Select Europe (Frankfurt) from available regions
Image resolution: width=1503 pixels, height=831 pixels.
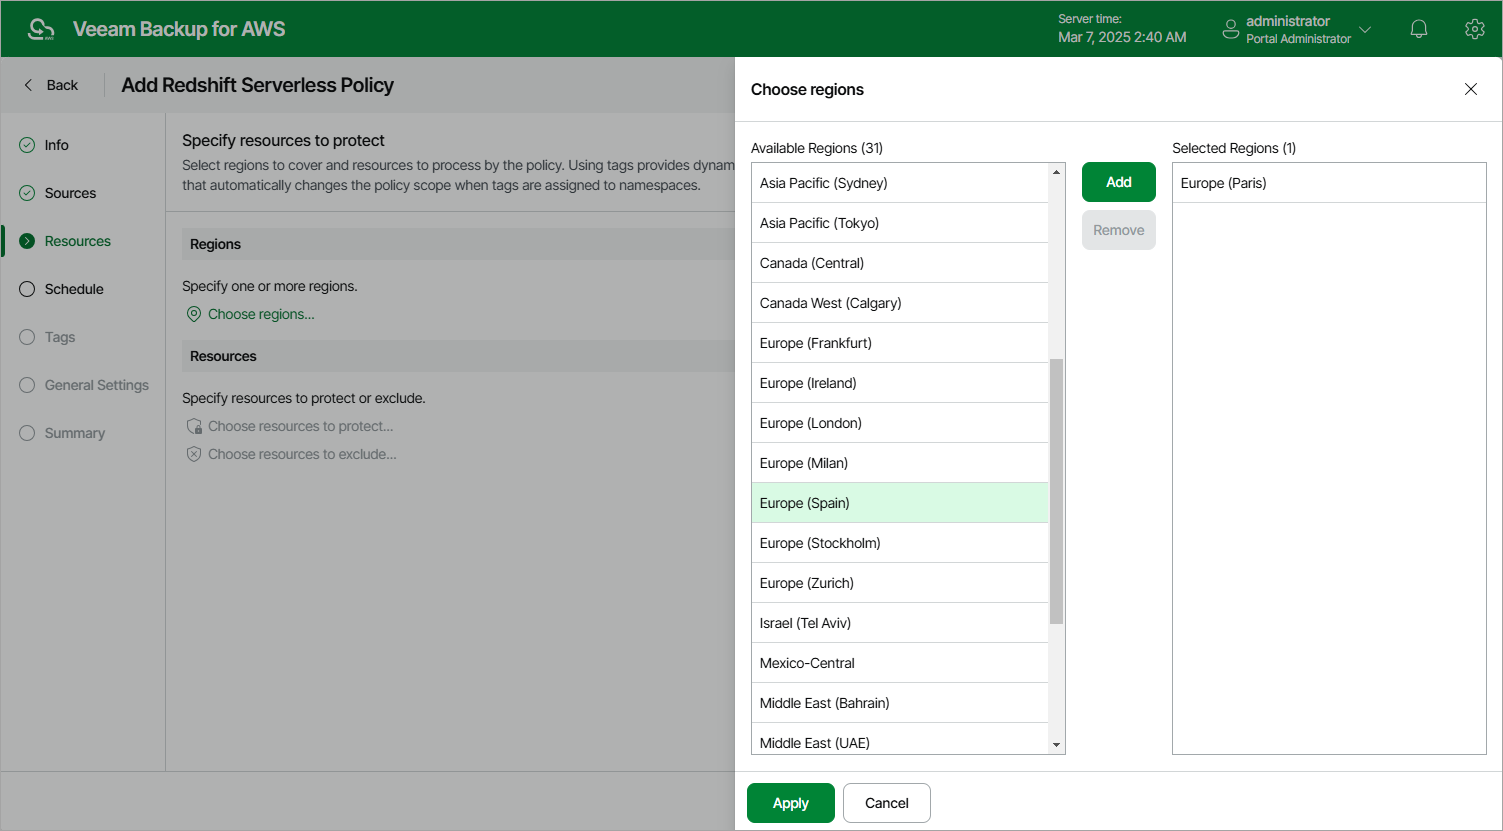(815, 343)
